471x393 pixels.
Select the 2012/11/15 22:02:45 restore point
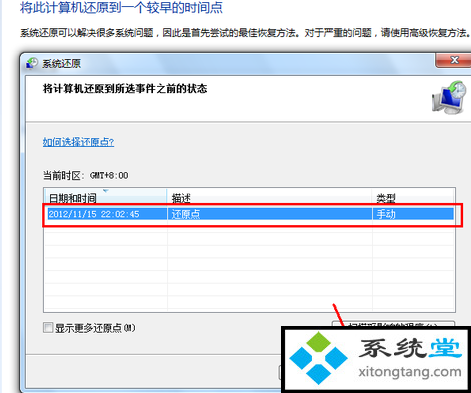click(249, 214)
